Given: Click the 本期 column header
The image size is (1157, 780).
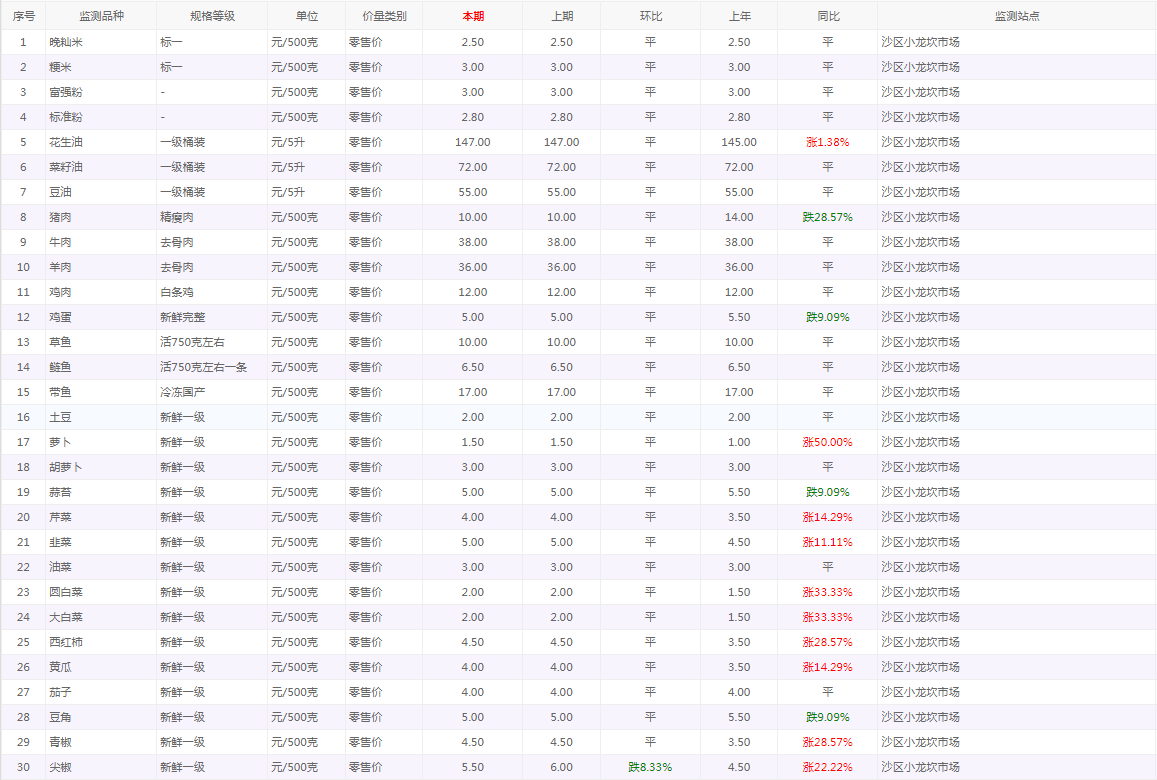Looking at the screenshot, I should [472, 16].
